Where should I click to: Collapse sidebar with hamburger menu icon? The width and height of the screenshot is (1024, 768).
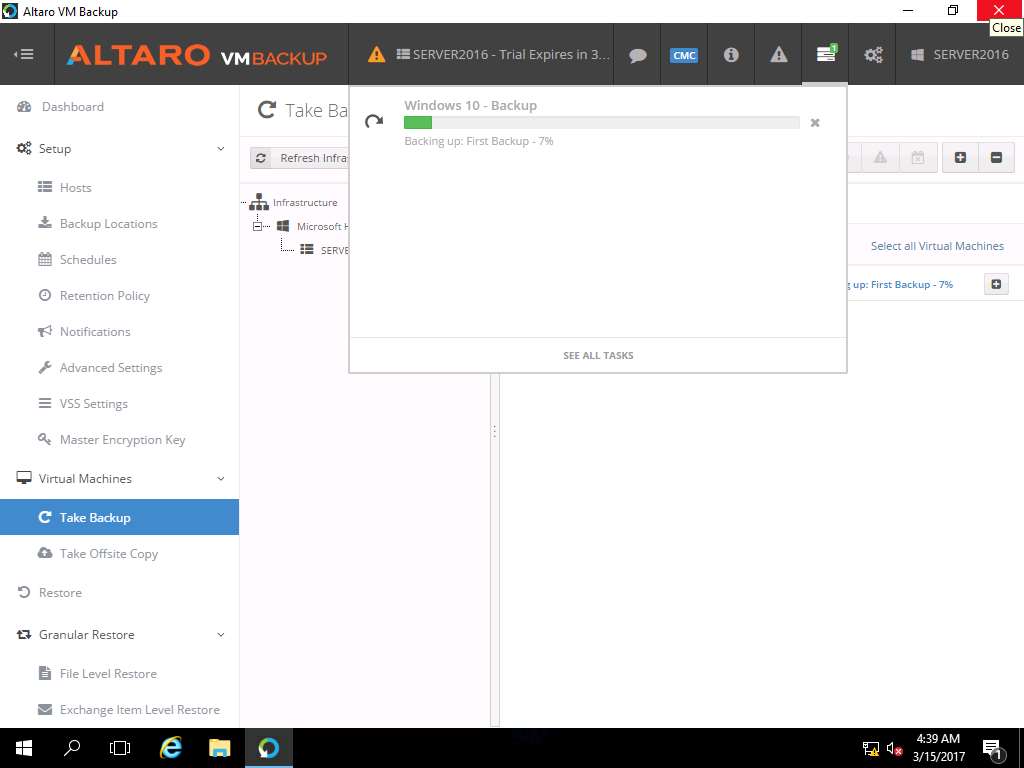coord(24,54)
